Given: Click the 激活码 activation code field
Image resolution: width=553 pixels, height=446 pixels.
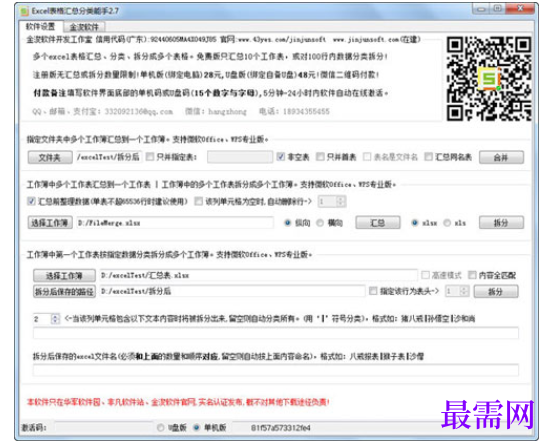Looking at the screenshot, I should pos(104,428).
